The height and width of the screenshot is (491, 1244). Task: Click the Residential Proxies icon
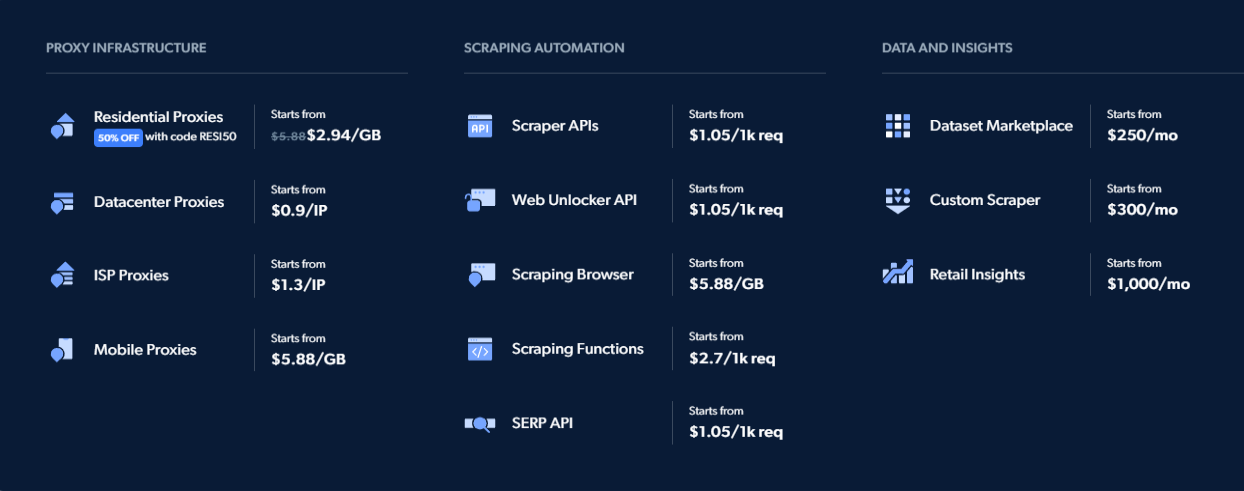(62, 126)
